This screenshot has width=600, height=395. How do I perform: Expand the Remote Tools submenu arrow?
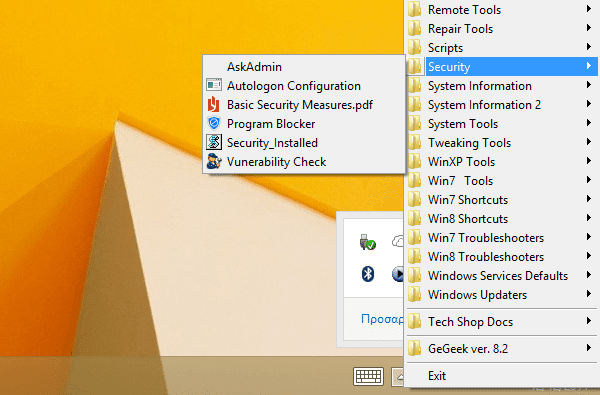[589, 8]
